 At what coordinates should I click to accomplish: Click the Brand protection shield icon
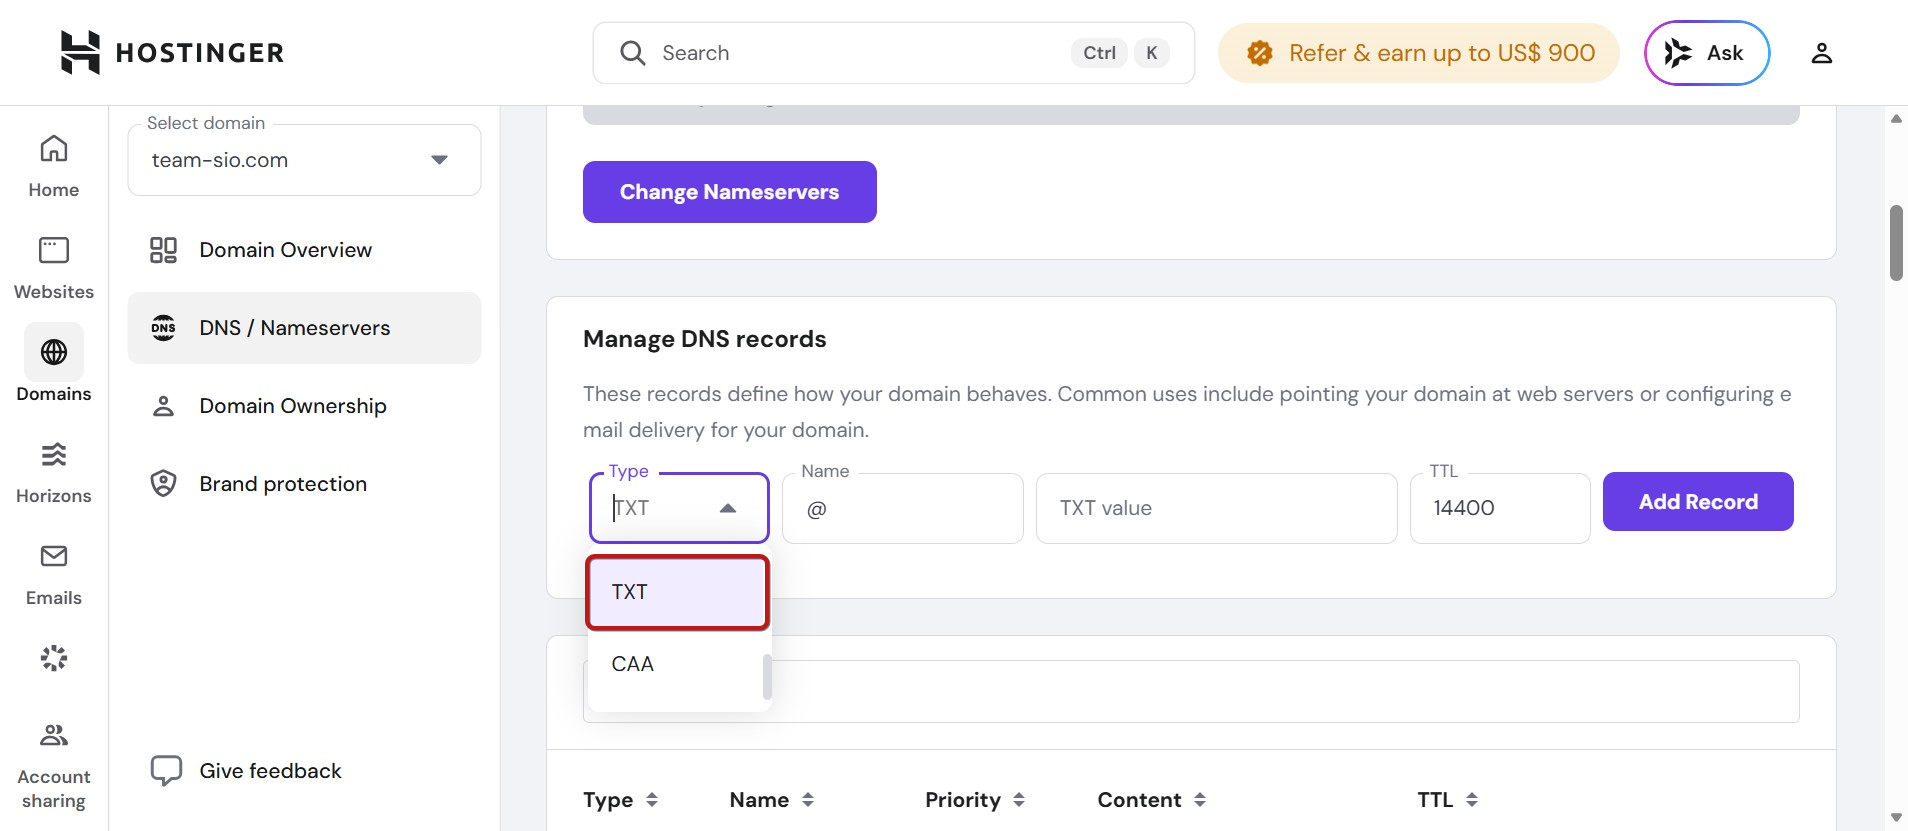click(163, 484)
